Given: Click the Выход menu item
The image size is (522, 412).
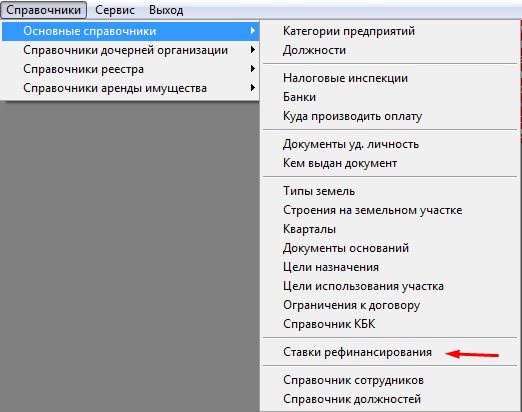Looking at the screenshot, I should coord(166,10).
